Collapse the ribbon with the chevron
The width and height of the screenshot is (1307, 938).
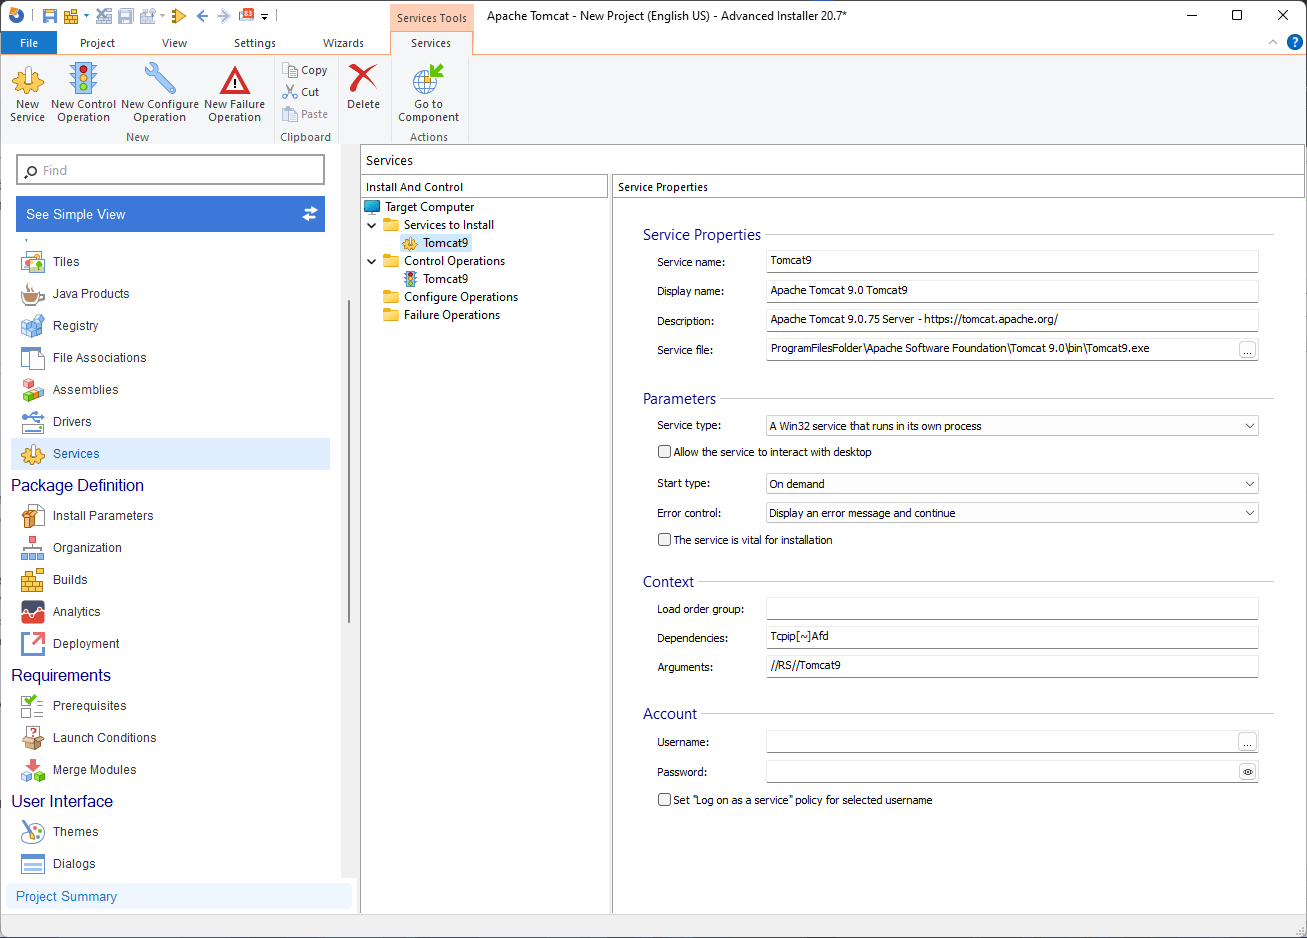(1273, 42)
